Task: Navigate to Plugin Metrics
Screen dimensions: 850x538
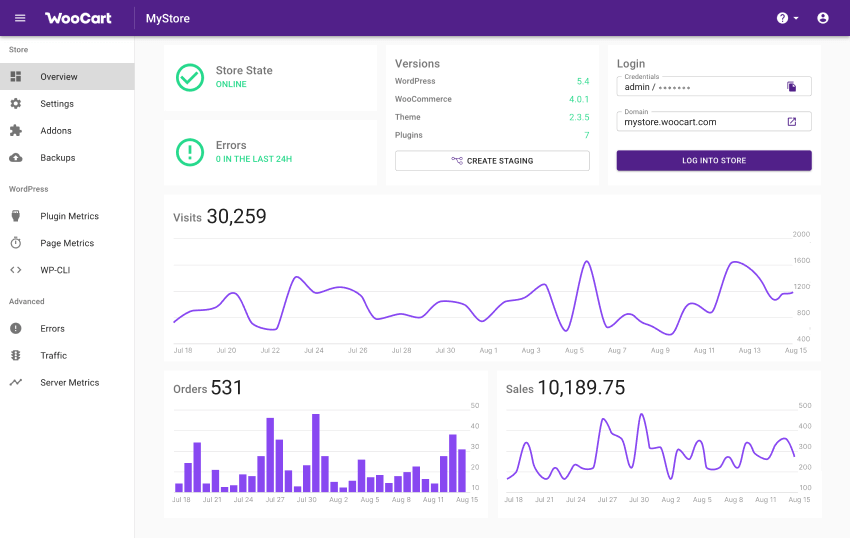Action: [x=67, y=216]
